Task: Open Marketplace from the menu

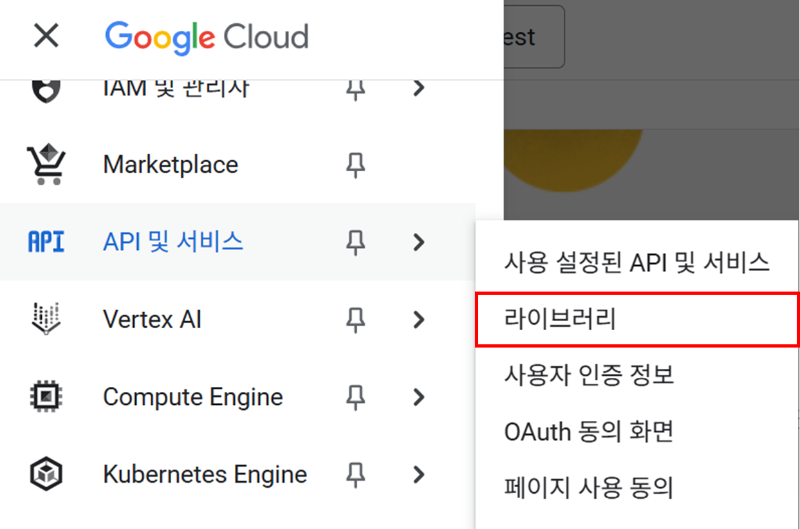Action: point(170,165)
